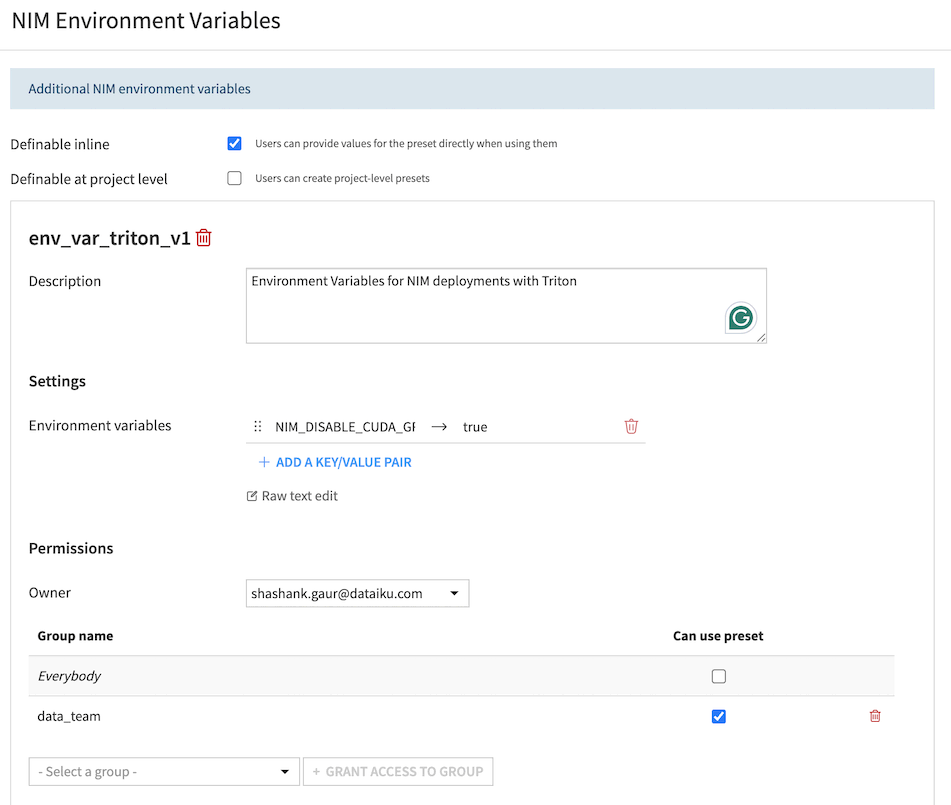Disable 'Definable inline' checkbox
The width and height of the screenshot is (951, 805).
(x=234, y=143)
